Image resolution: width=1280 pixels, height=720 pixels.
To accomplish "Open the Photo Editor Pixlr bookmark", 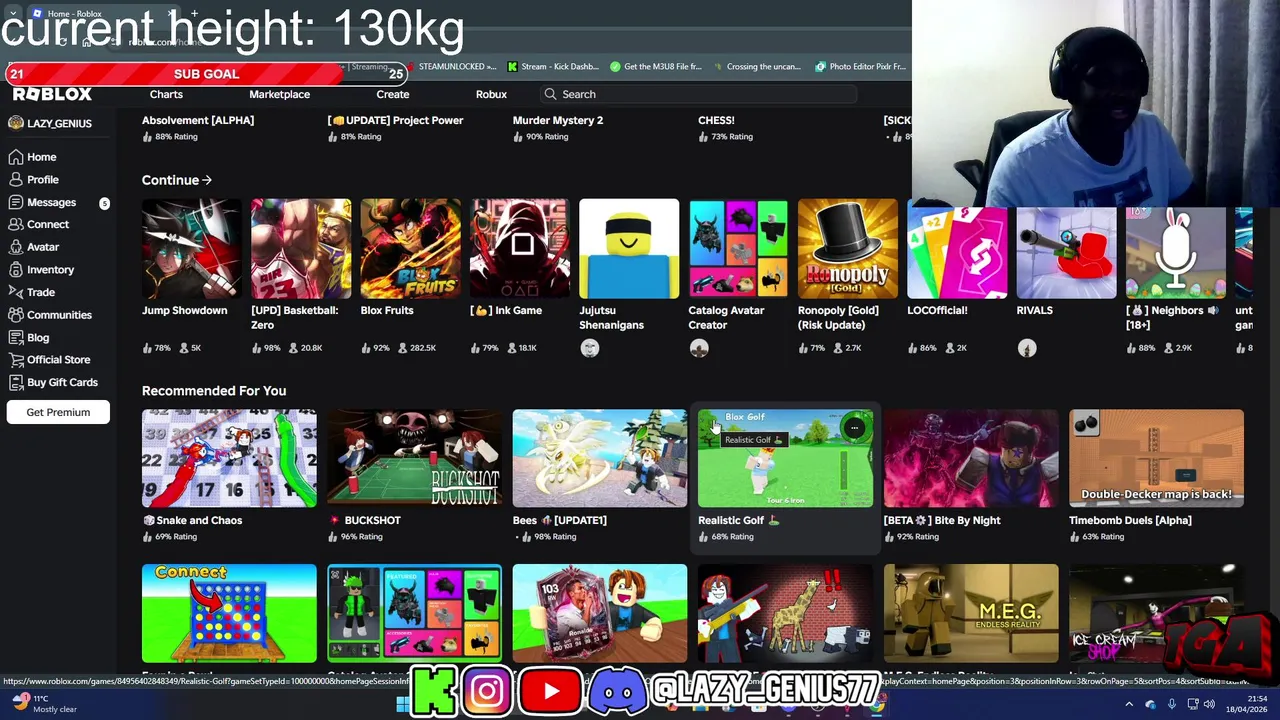I will [x=860, y=67].
